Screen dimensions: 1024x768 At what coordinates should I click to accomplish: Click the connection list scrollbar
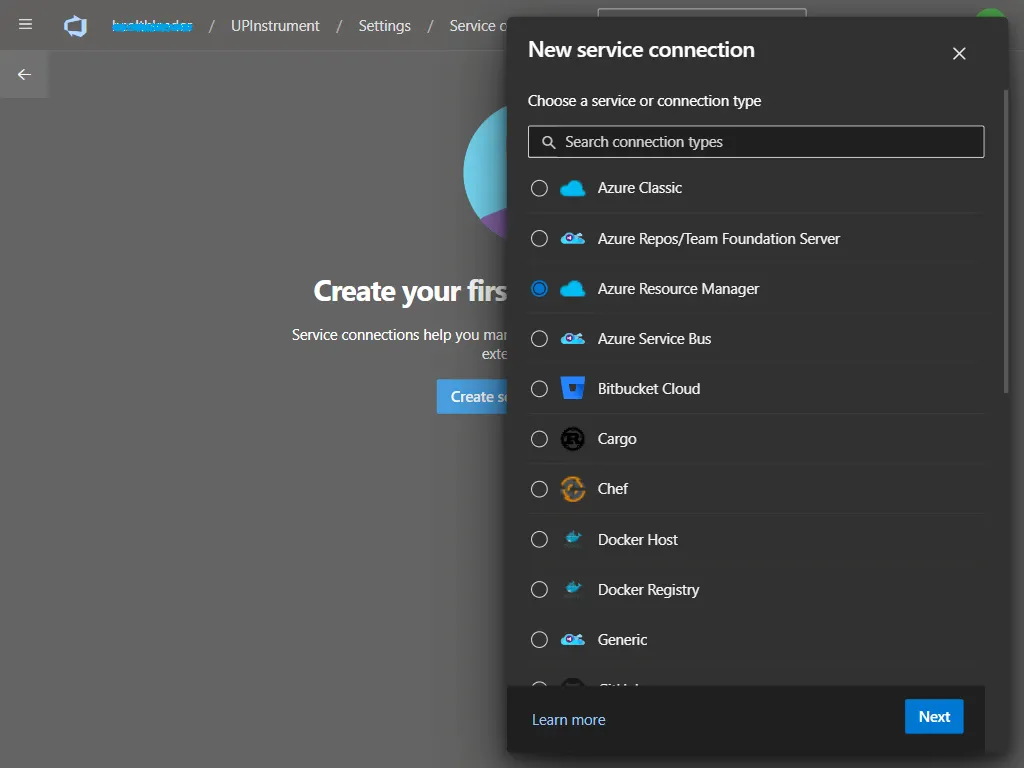click(x=1006, y=242)
